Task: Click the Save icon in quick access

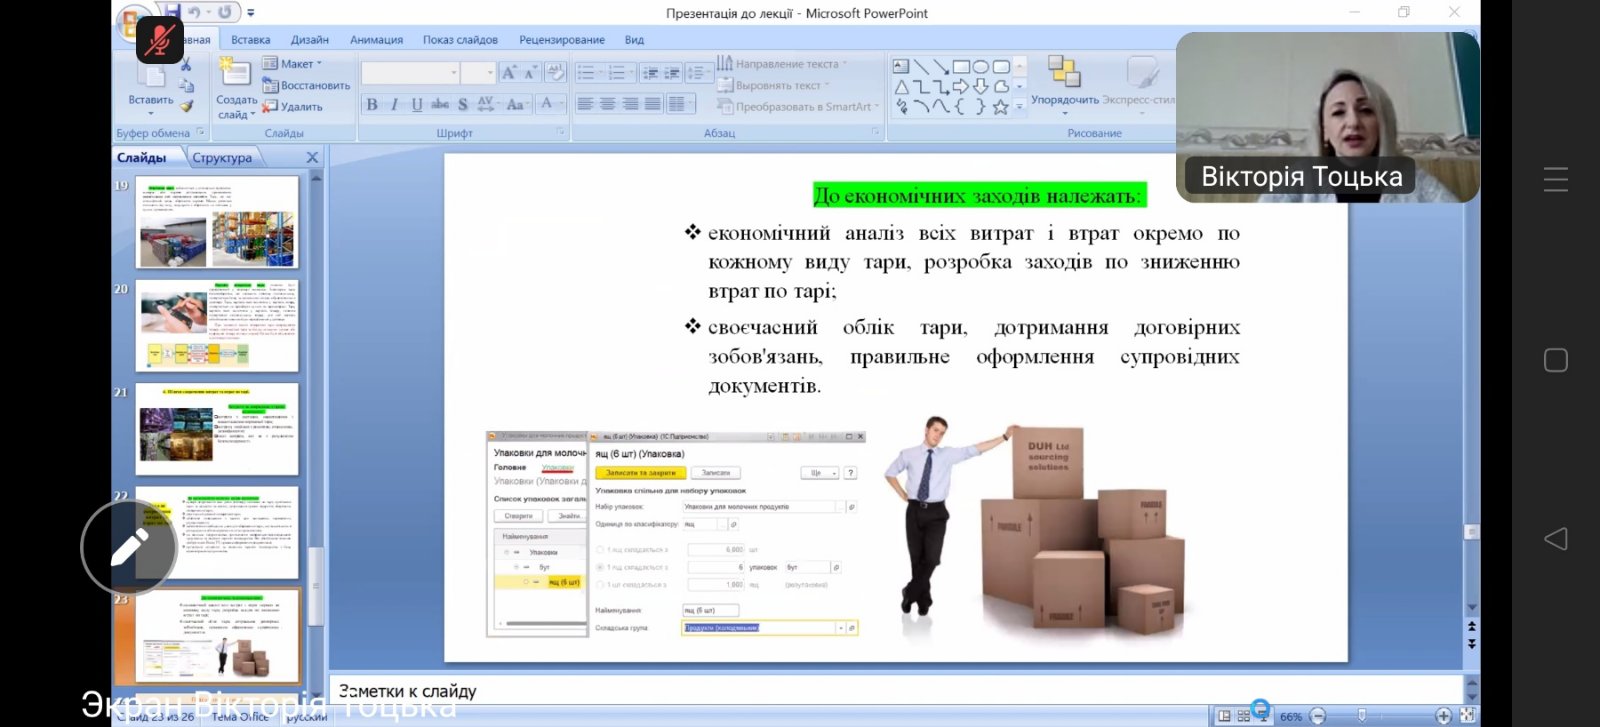Action: point(172,13)
